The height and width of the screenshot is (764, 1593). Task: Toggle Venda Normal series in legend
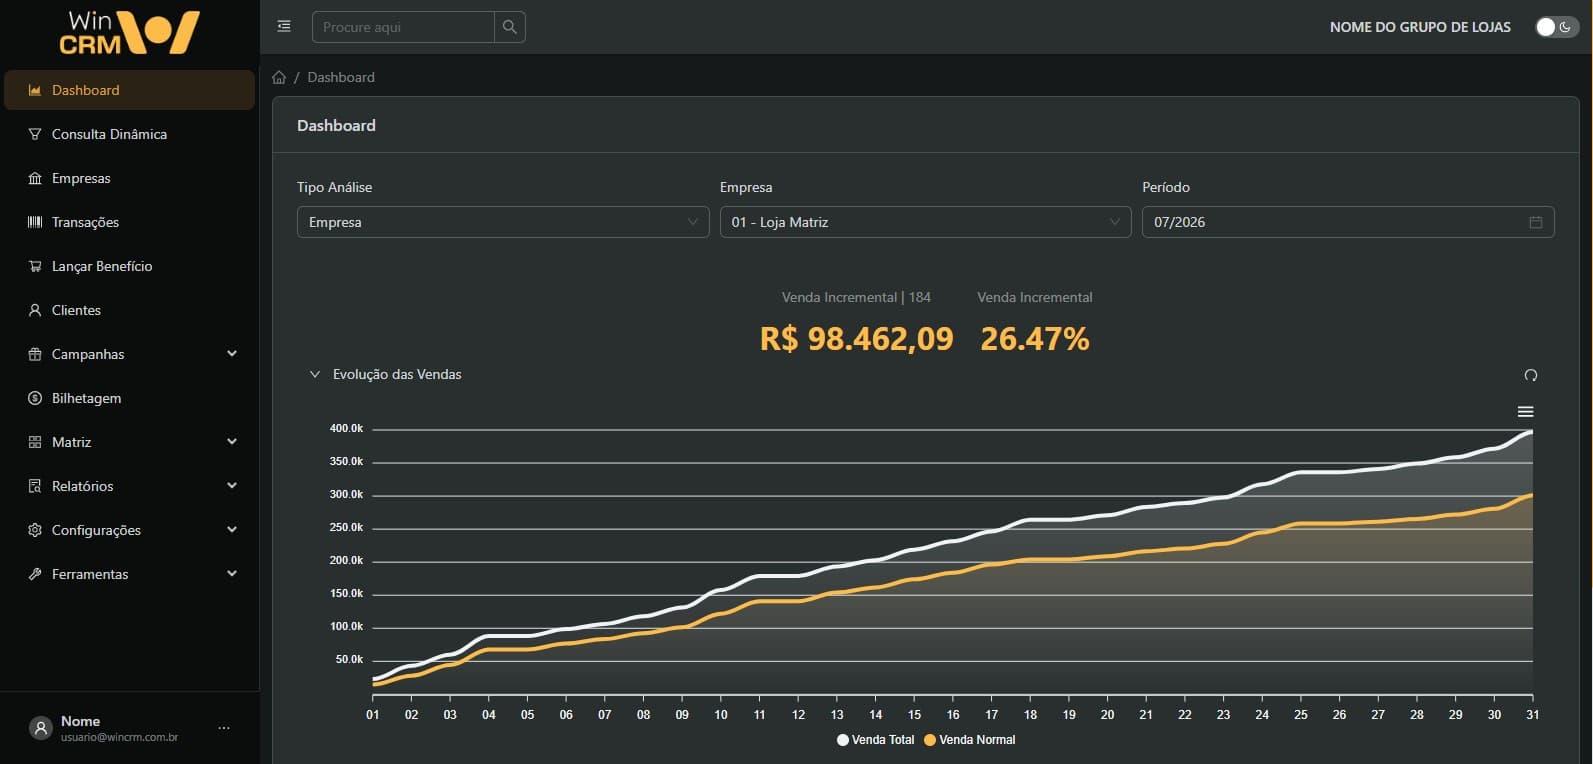970,740
